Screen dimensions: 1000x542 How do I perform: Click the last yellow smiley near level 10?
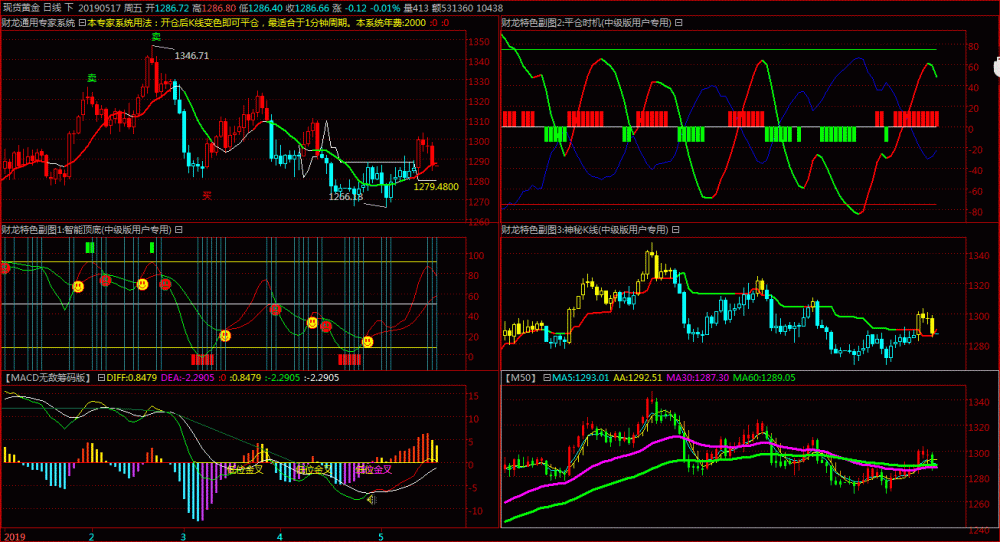pyautogui.click(x=367, y=342)
